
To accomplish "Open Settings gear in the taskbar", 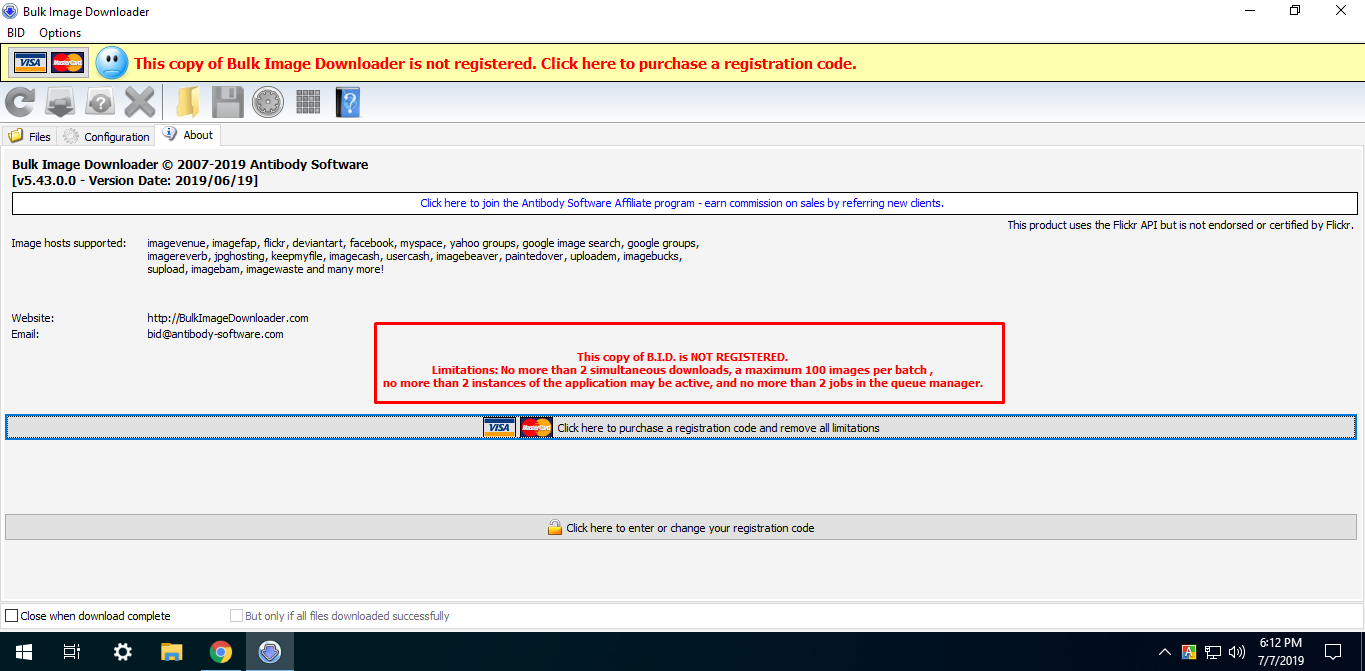I will pyautogui.click(x=122, y=652).
